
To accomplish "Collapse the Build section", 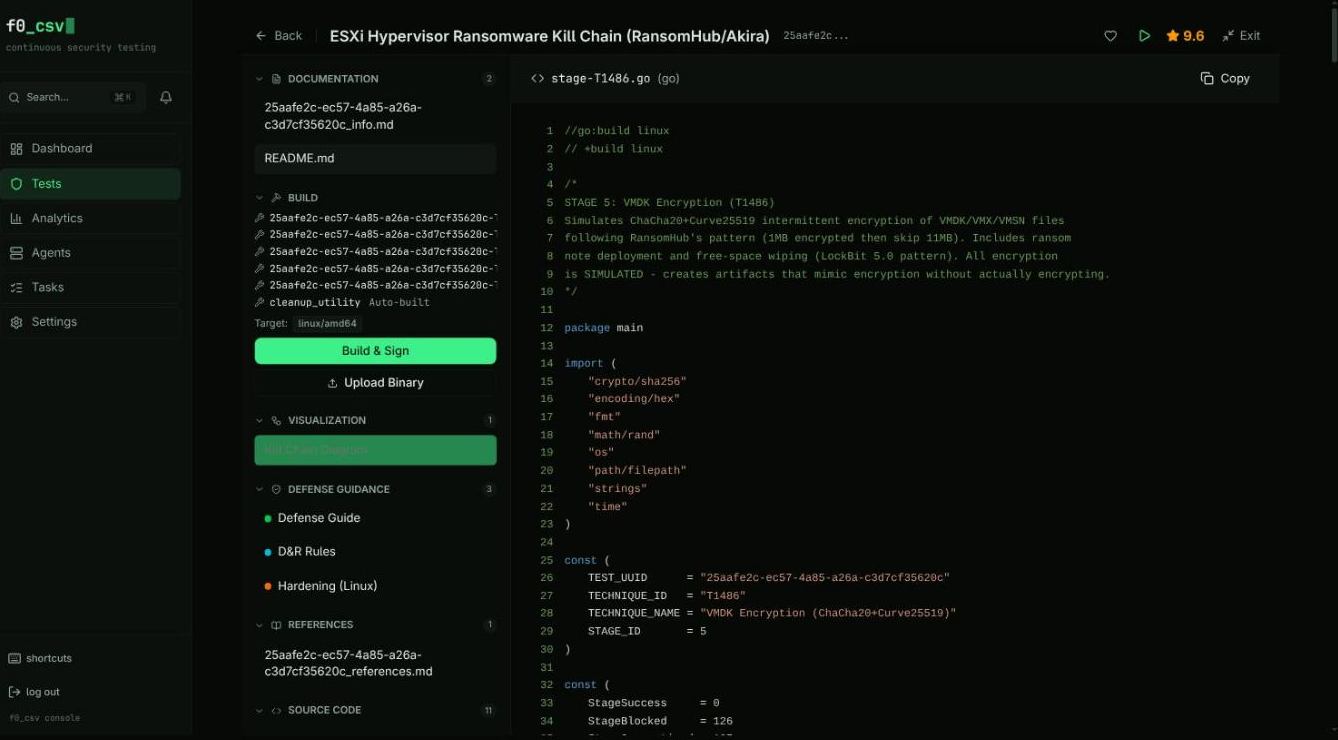I will pos(260,198).
